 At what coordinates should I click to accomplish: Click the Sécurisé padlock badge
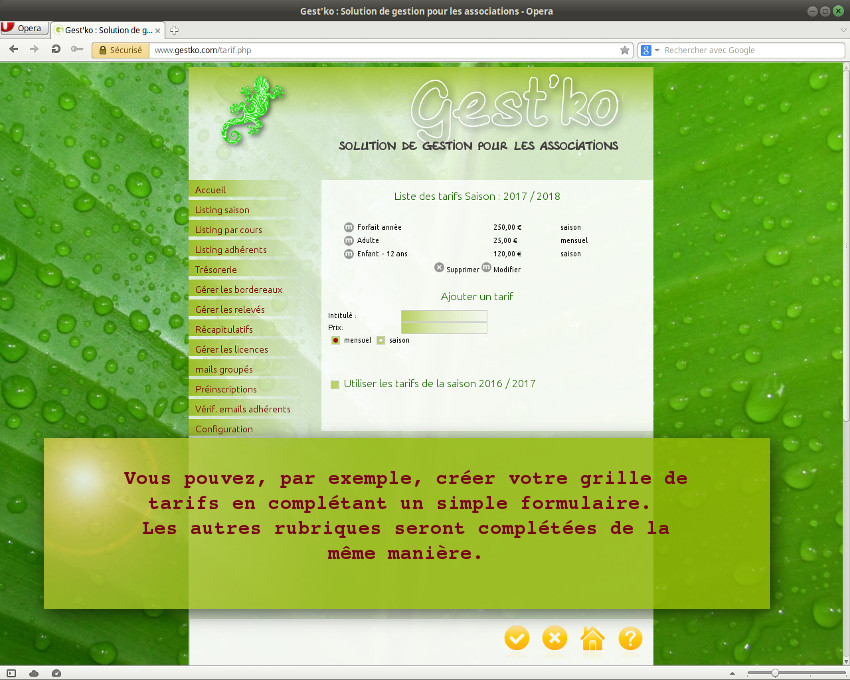(x=120, y=50)
